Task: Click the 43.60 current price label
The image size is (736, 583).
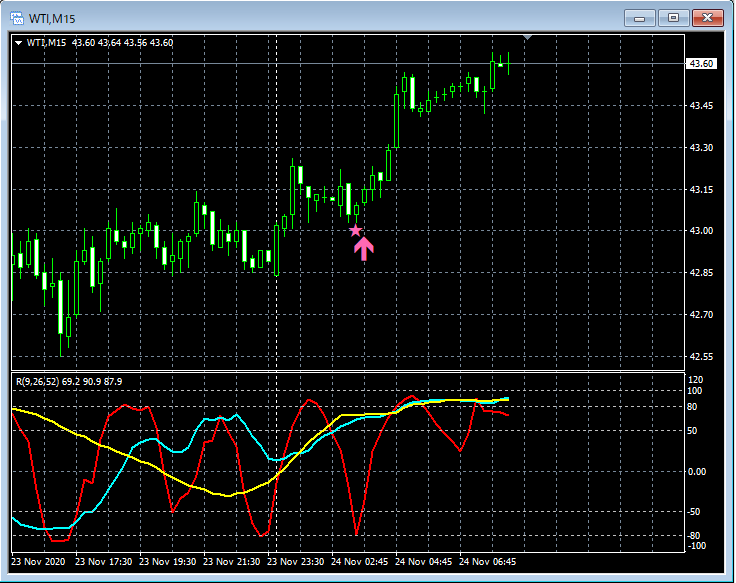Action: pyautogui.click(x=701, y=64)
